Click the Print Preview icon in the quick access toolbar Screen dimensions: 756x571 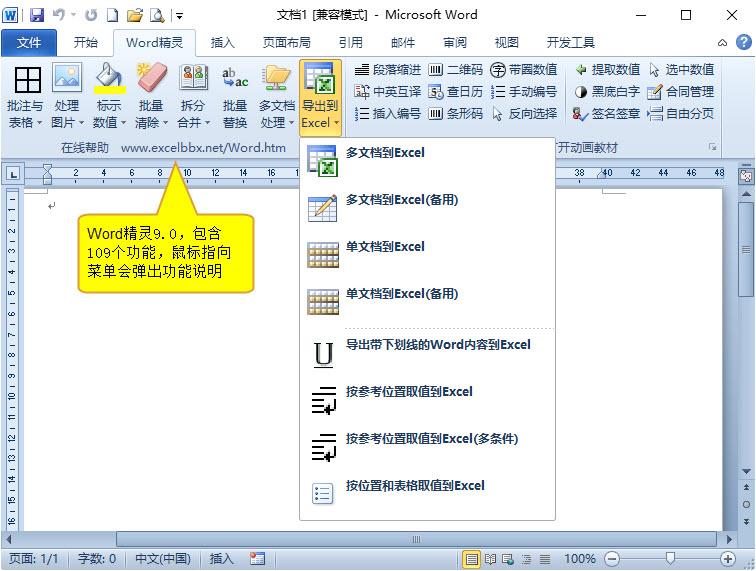coord(157,15)
